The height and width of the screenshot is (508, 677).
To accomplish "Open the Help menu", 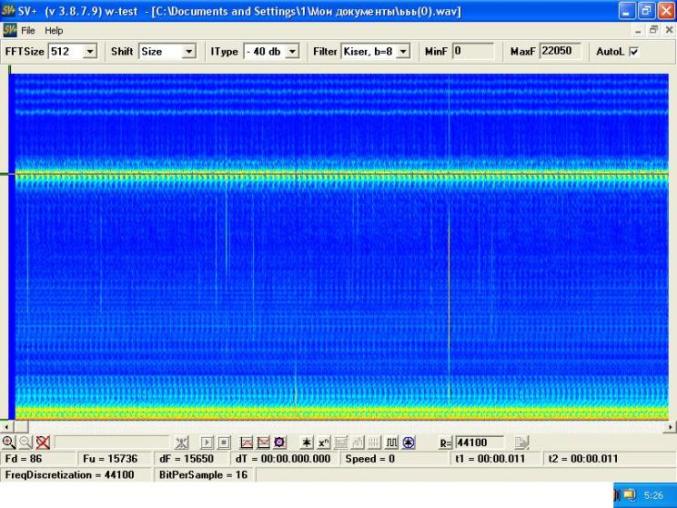I will pos(54,30).
